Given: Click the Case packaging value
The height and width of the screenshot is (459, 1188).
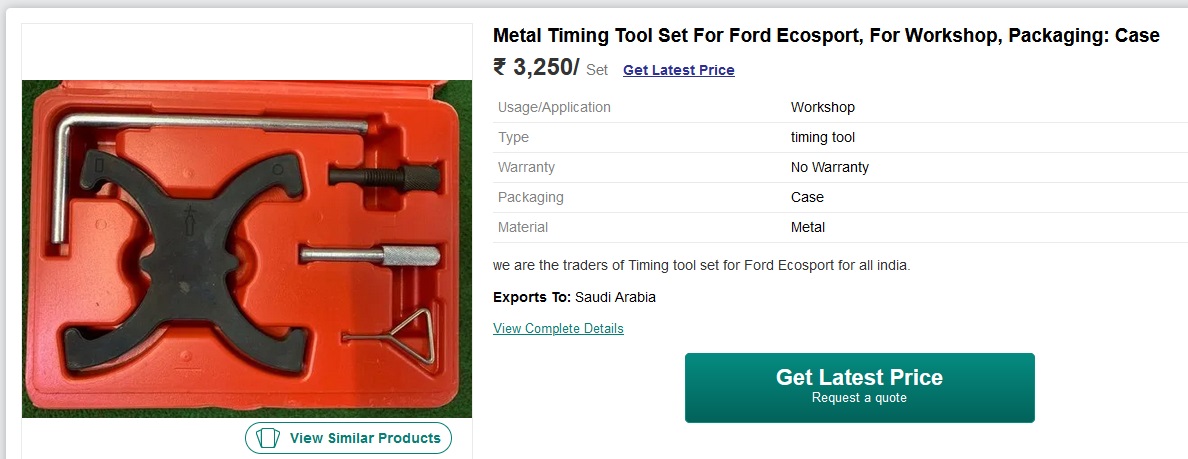Looking at the screenshot, I should click(x=807, y=197).
